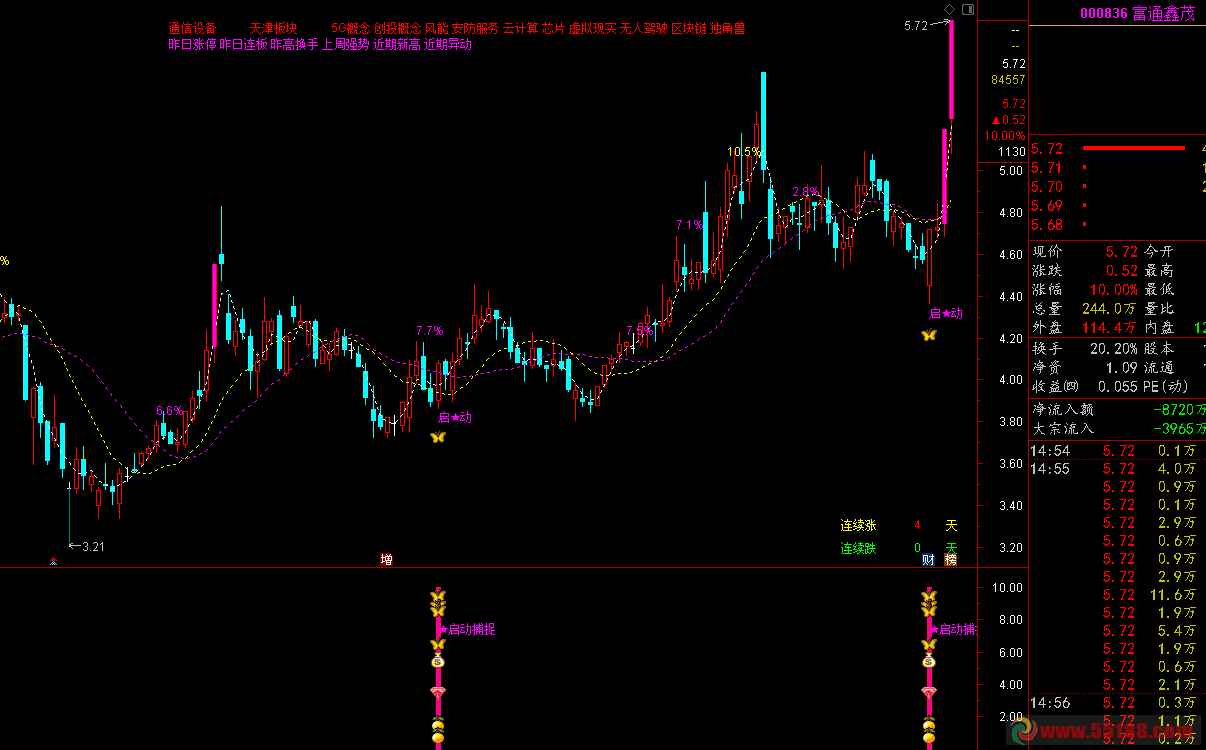This screenshot has width=1206, height=750.
Task: Click the 收益(四) 0.055 value
Action: [x=1117, y=386]
